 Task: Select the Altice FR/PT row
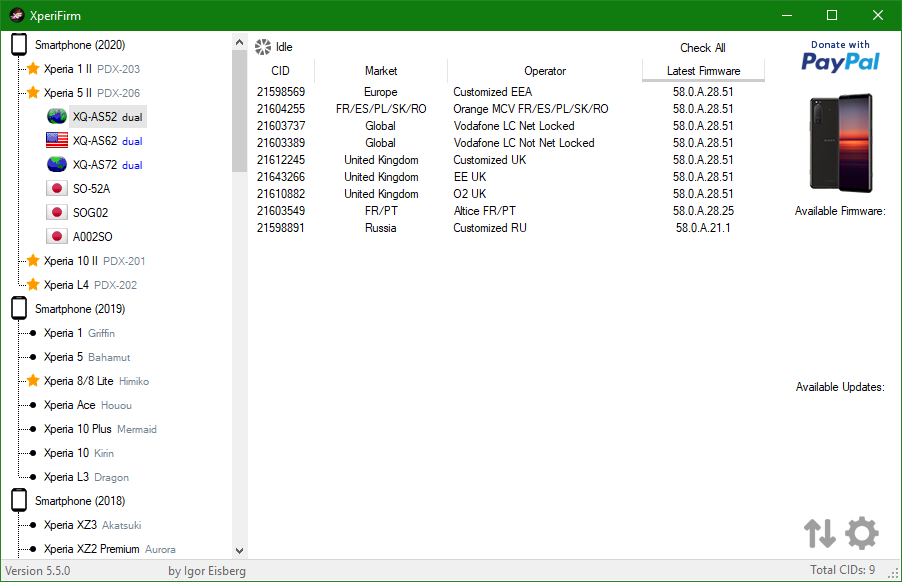507,211
